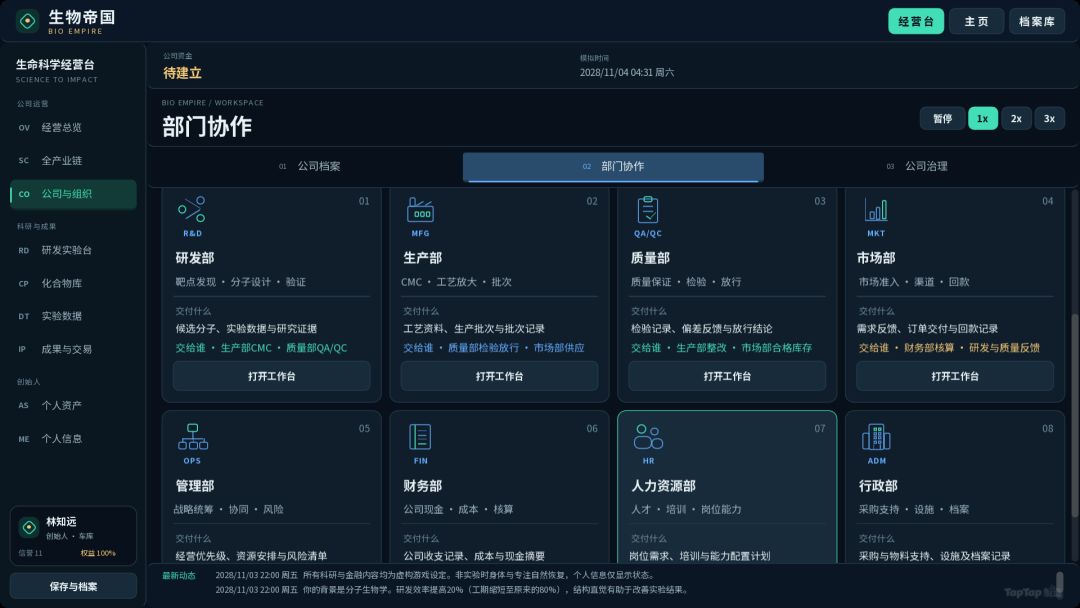Click the news feed scrollbar thumb
Viewport: 1080px width, 608px height.
(x=1059, y=585)
